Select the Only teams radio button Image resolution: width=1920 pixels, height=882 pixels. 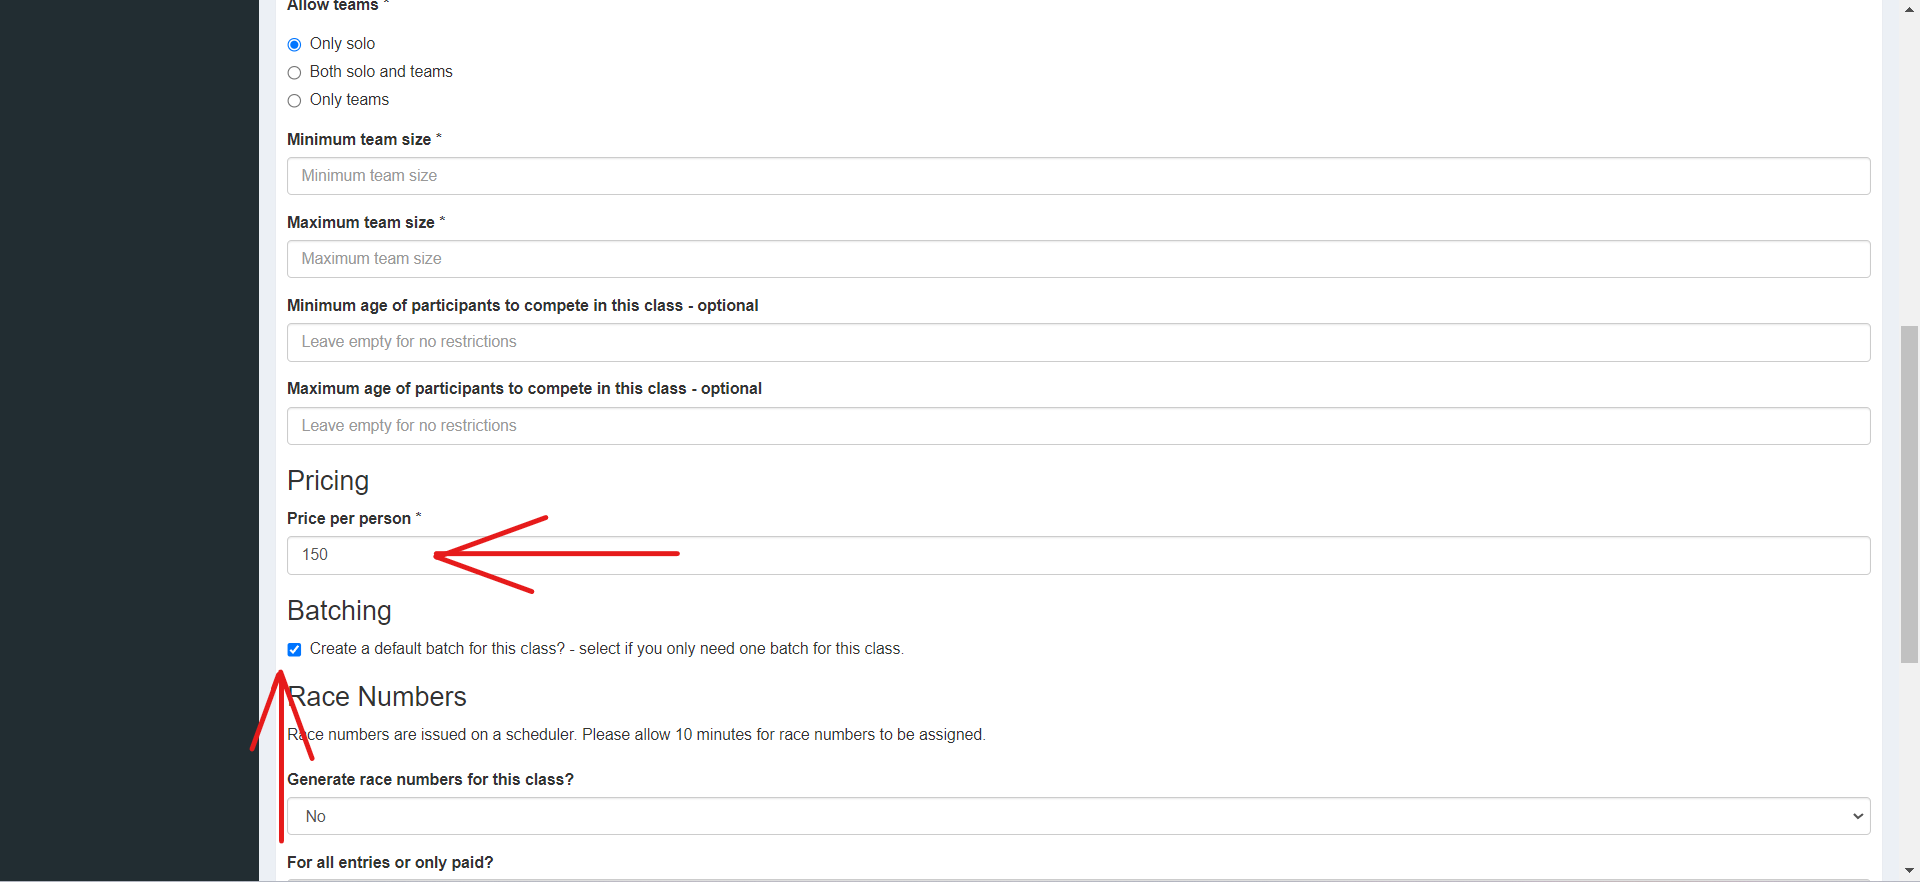[x=294, y=100]
